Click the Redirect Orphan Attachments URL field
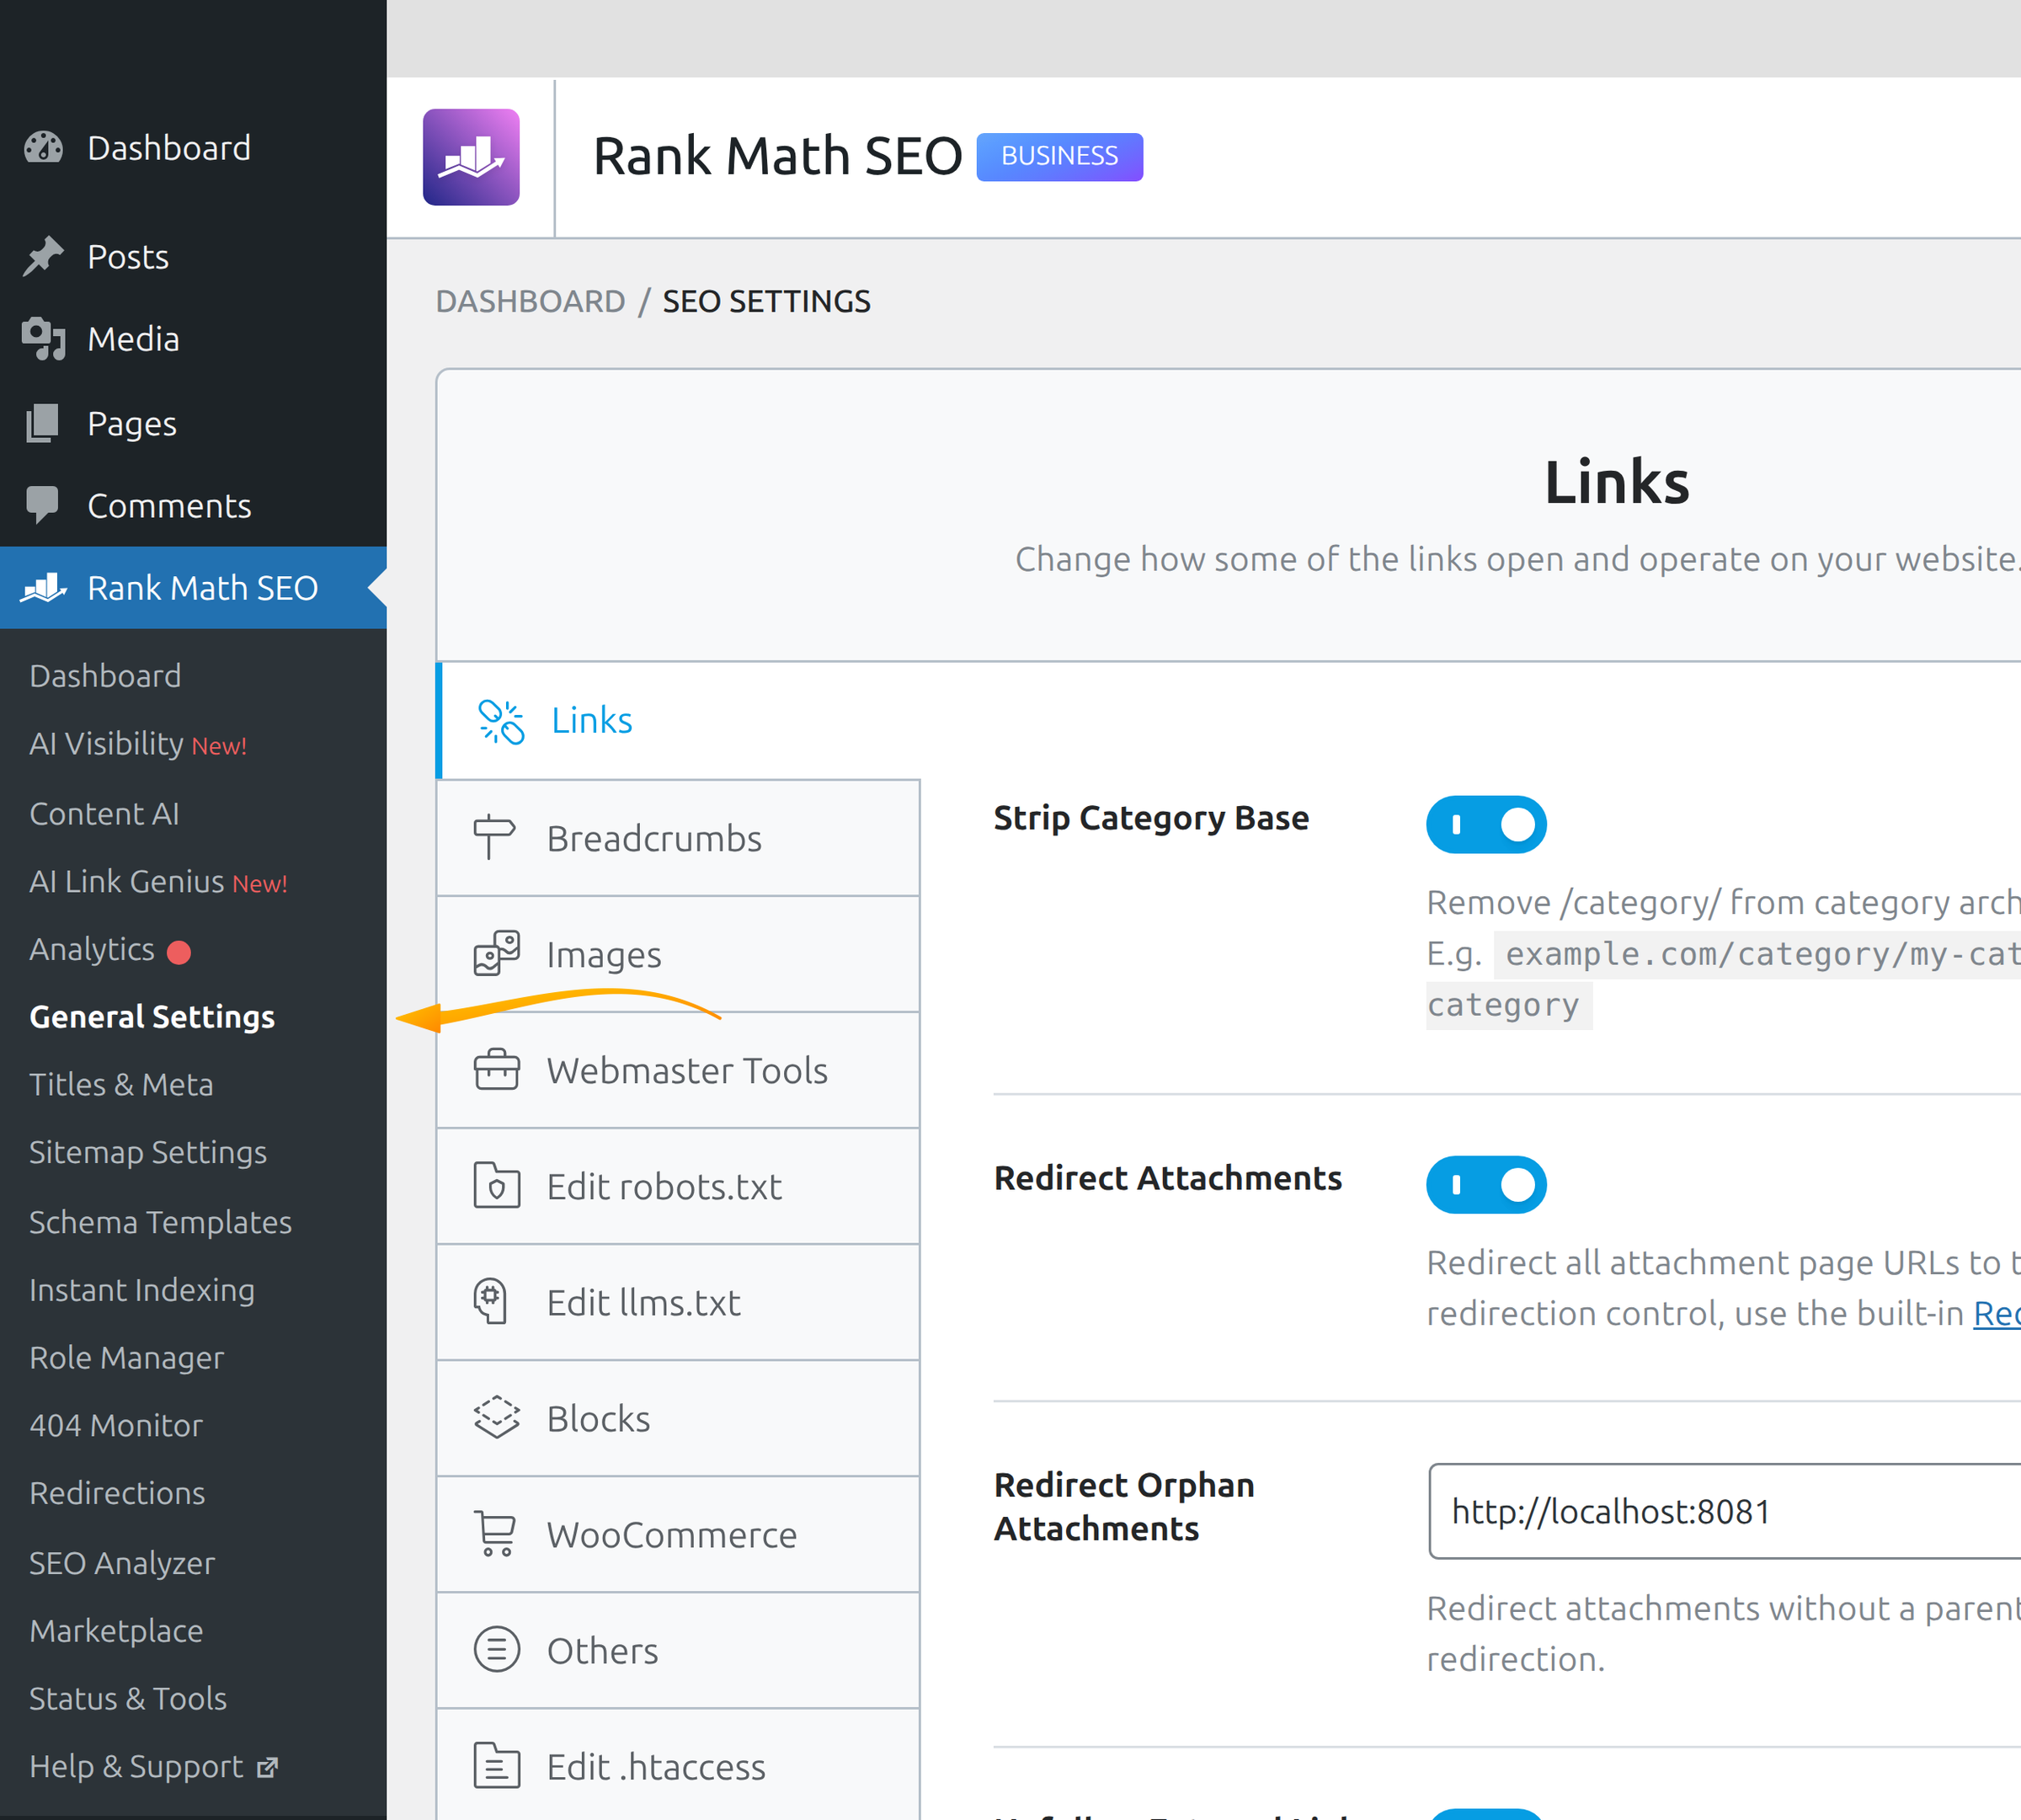The width and height of the screenshot is (2021, 1820). pos(1725,1511)
